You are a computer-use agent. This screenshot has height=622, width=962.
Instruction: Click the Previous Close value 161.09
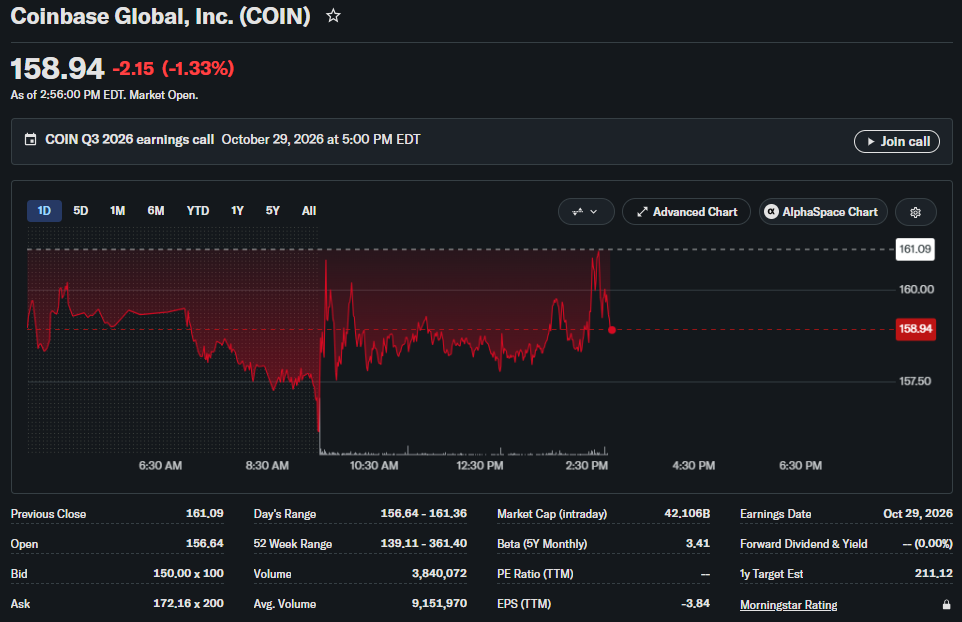[x=204, y=513]
